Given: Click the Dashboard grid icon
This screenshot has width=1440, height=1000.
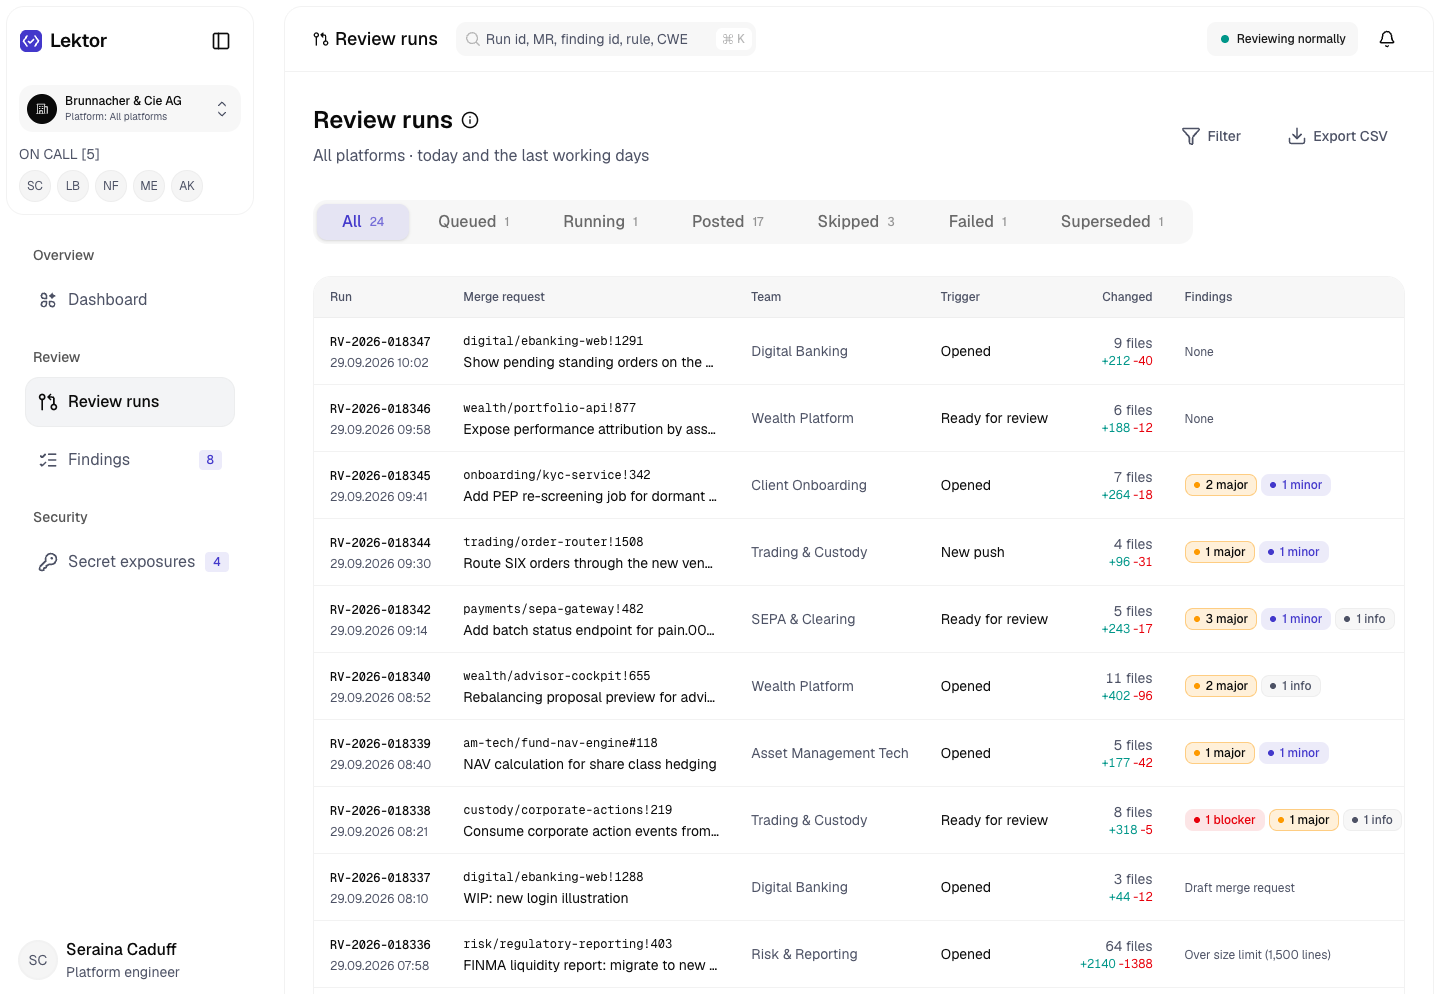Looking at the screenshot, I should pos(48,300).
